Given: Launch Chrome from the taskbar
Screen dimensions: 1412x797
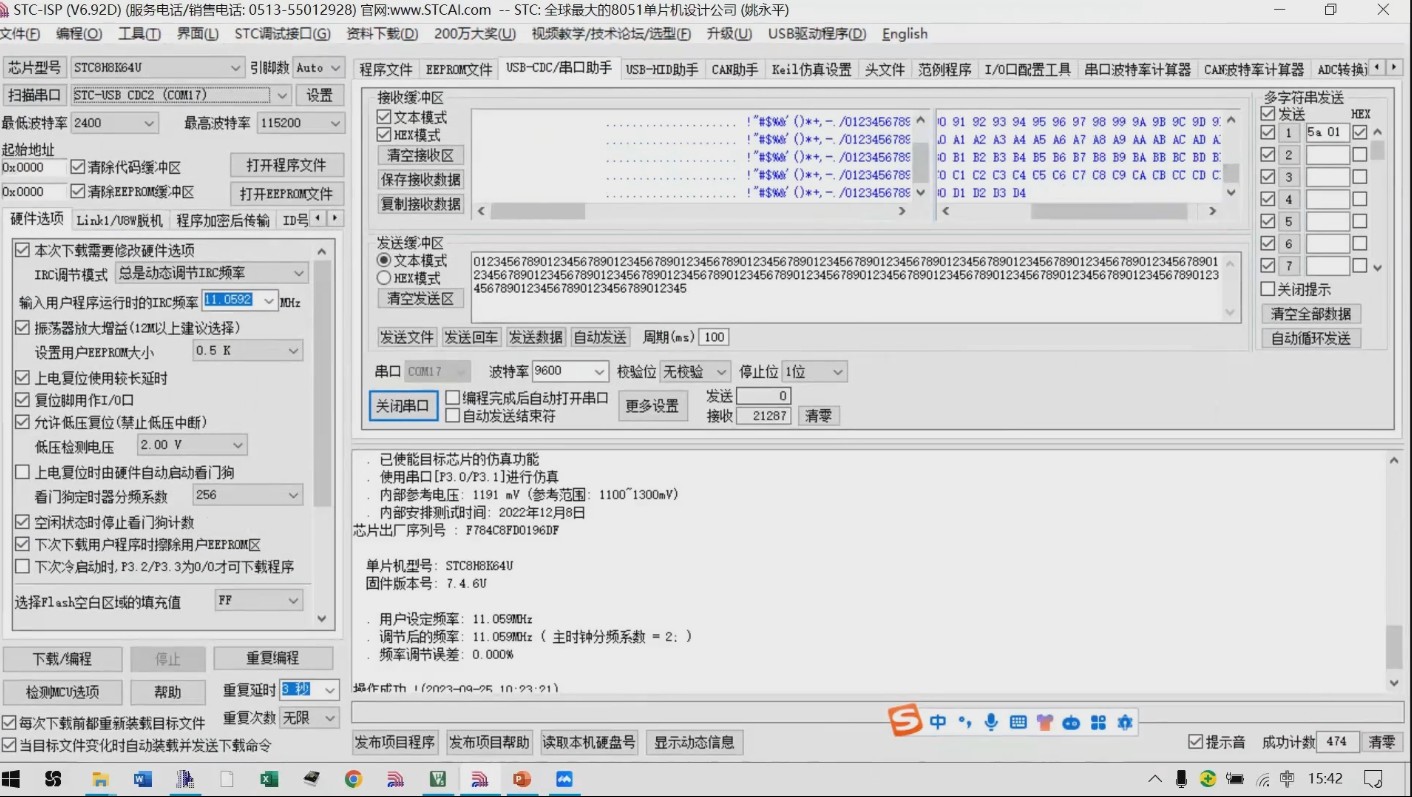Looking at the screenshot, I should pos(352,778).
